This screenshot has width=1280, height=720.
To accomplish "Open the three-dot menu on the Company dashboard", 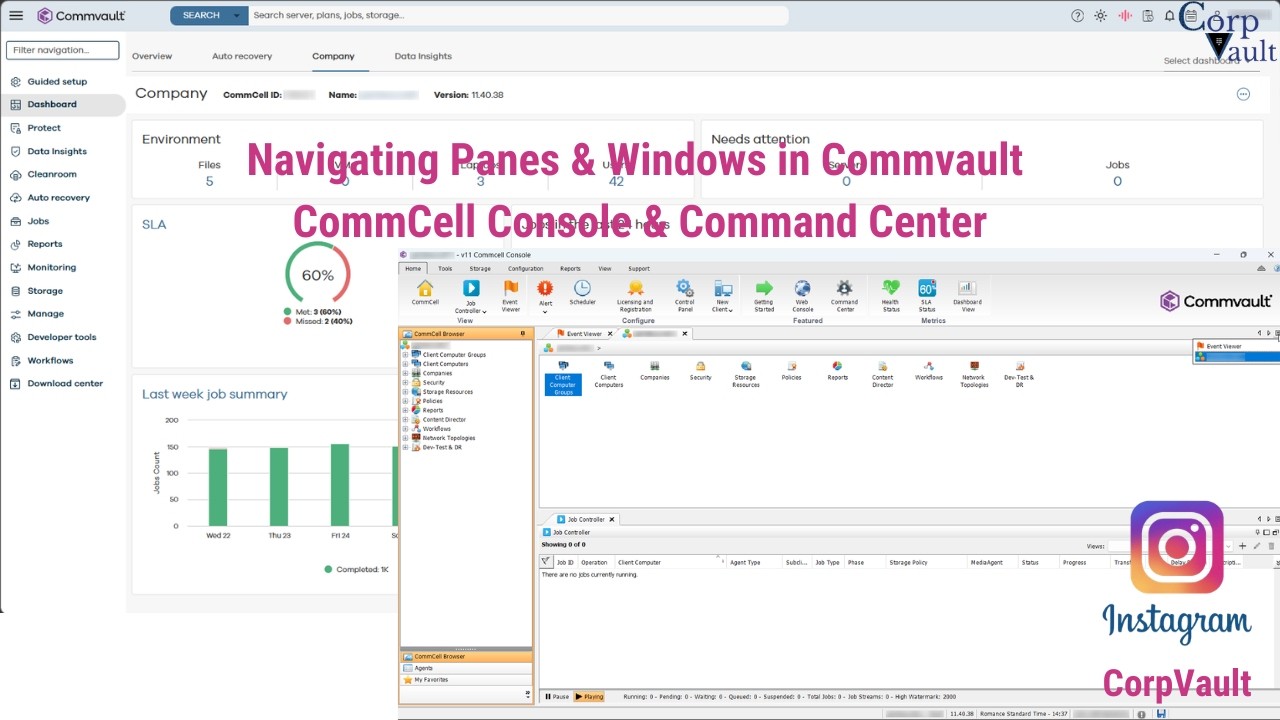I will 1243,94.
